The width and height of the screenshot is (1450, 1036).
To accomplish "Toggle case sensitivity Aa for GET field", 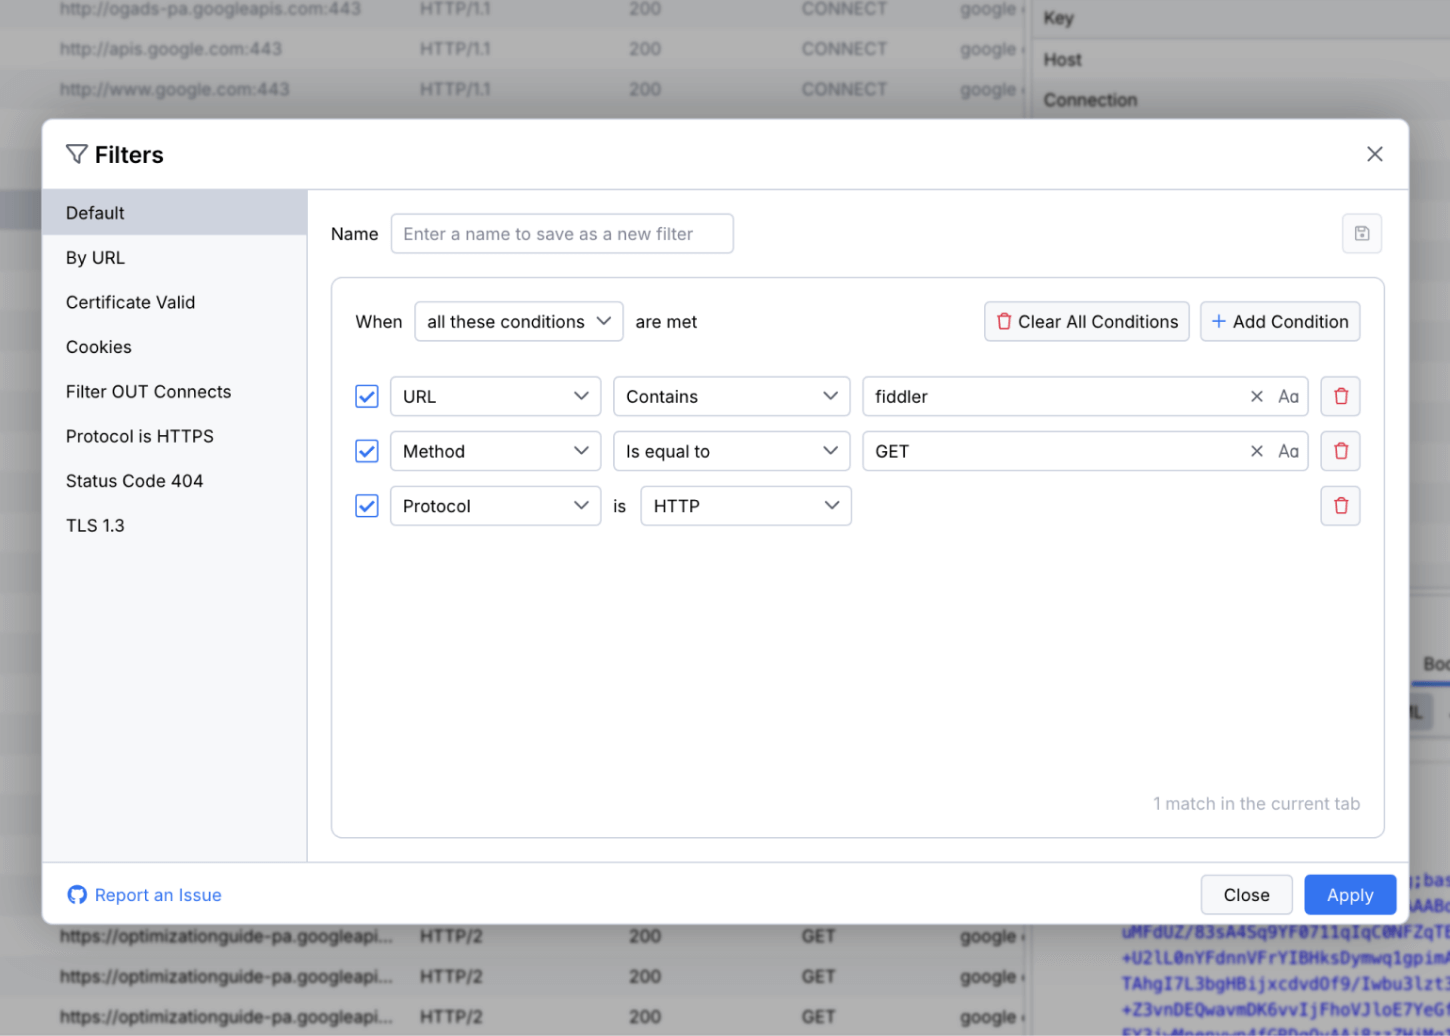I will 1288,451.
